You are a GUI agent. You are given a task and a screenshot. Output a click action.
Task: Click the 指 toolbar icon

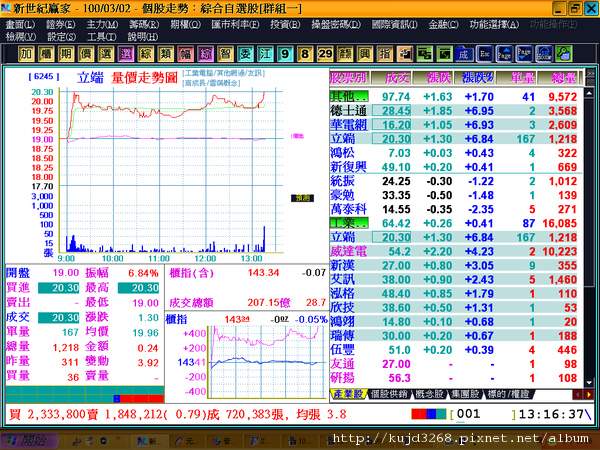pos(385,54)
